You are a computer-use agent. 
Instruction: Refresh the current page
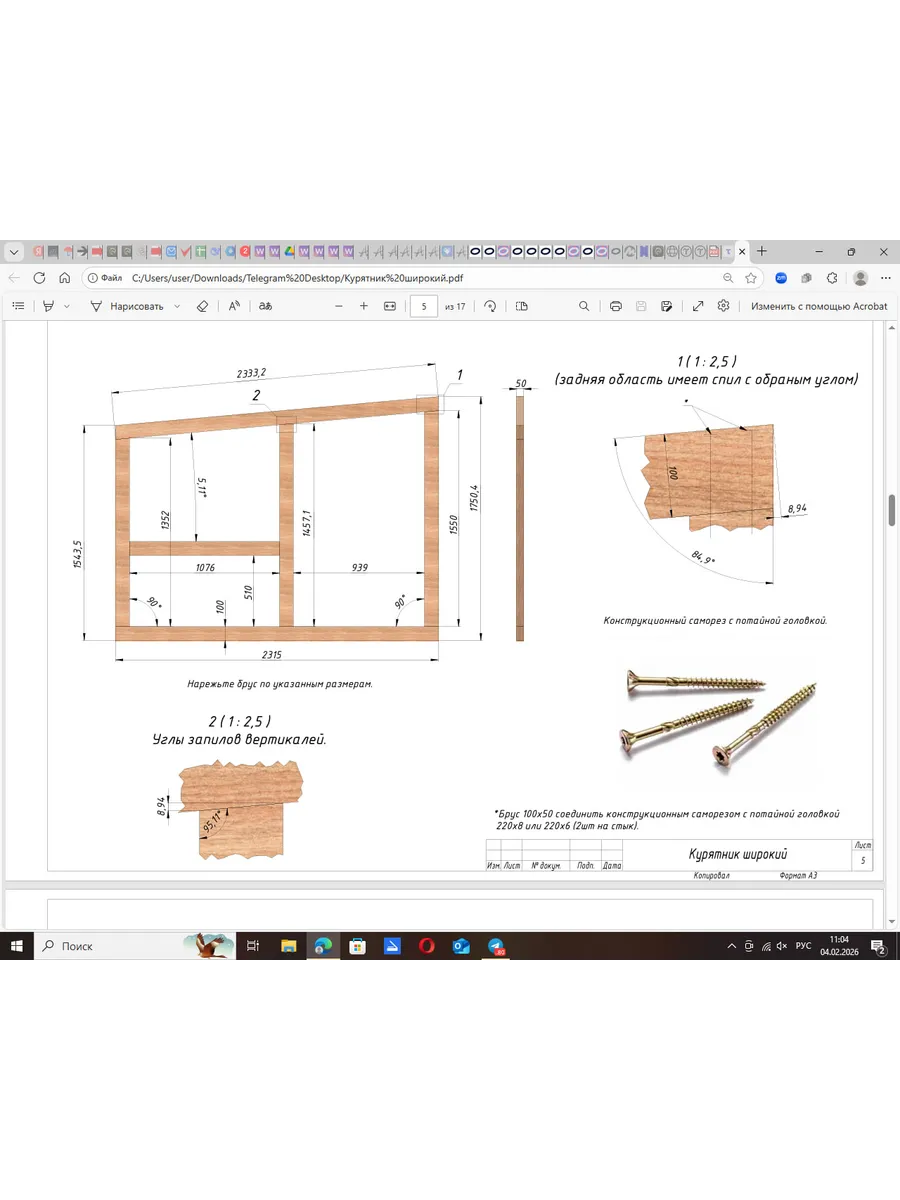(x=39, y=278)
